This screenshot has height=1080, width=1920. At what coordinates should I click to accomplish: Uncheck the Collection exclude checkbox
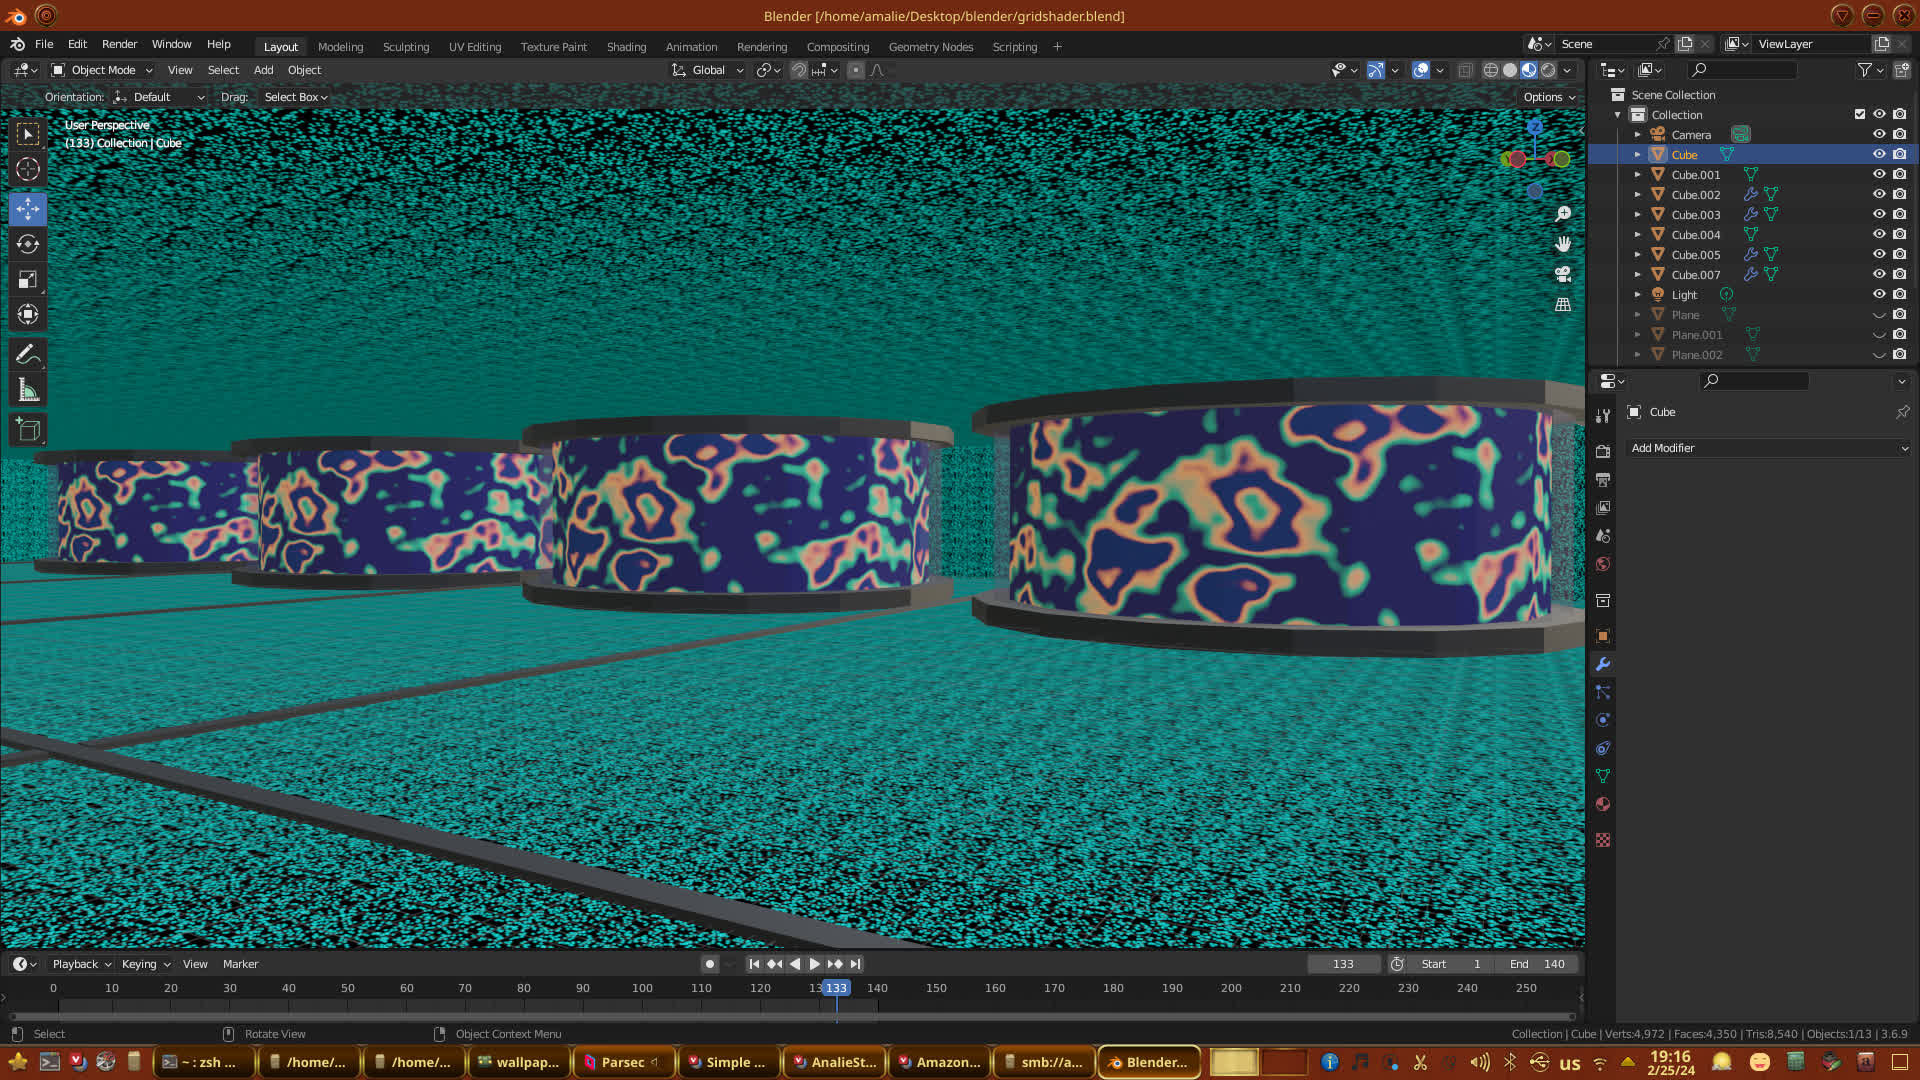1860,114
